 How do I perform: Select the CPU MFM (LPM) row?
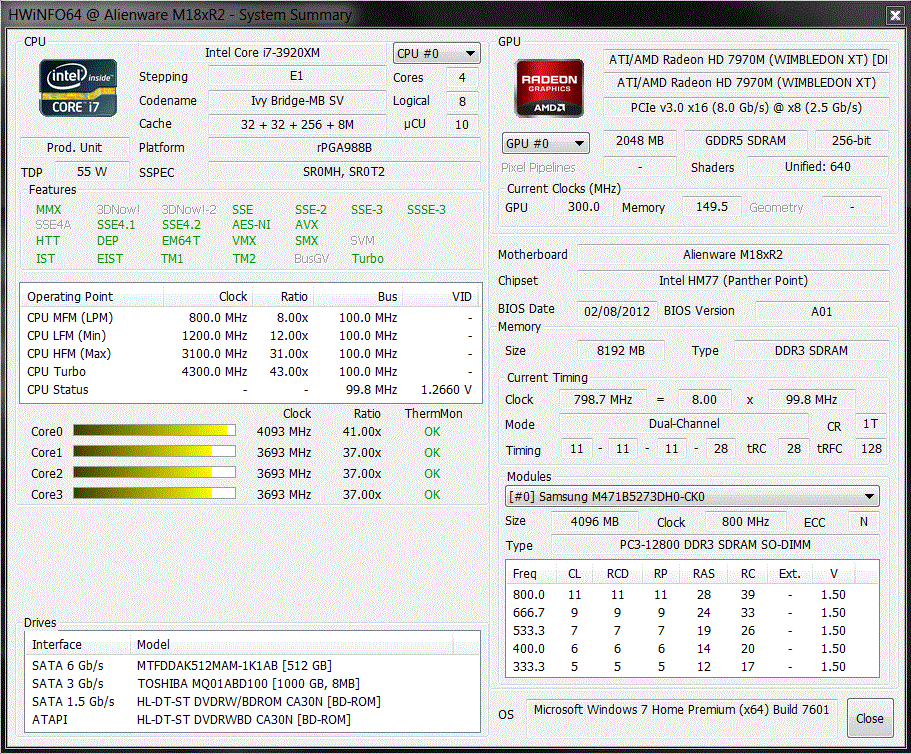tap(251, 318)
